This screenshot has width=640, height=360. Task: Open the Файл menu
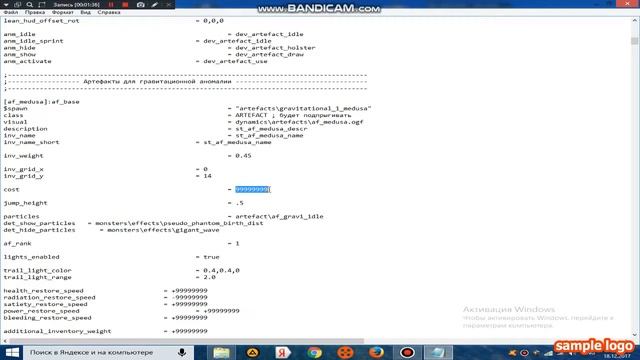(x=11, y=12)
